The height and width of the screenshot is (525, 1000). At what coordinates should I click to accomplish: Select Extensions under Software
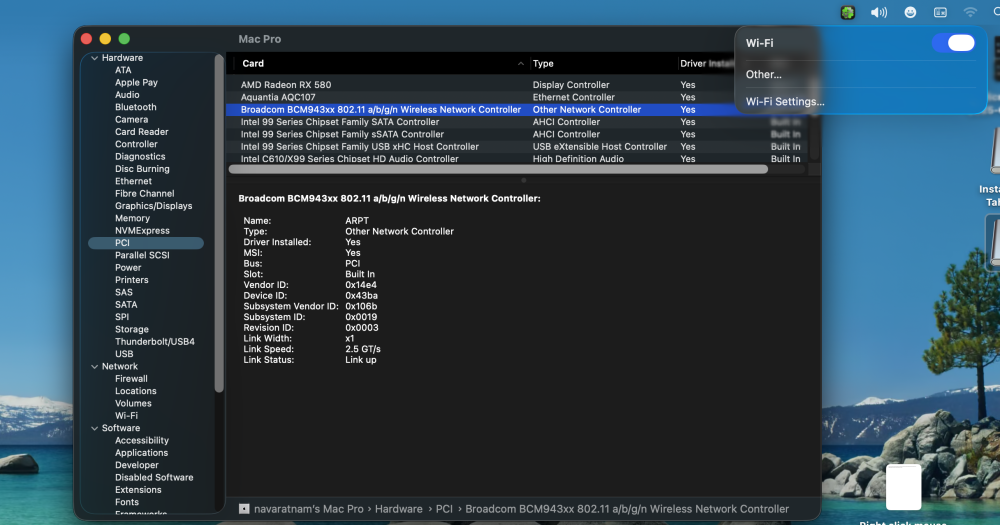138,490
